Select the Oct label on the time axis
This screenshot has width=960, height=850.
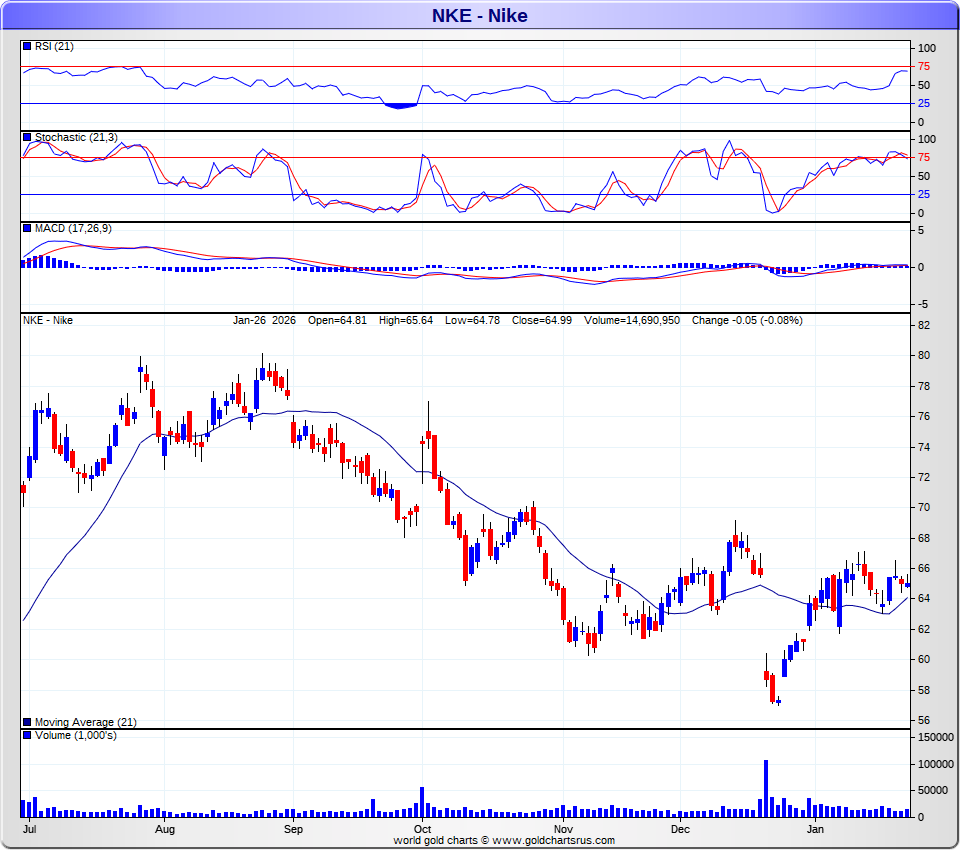click(423, 829)
